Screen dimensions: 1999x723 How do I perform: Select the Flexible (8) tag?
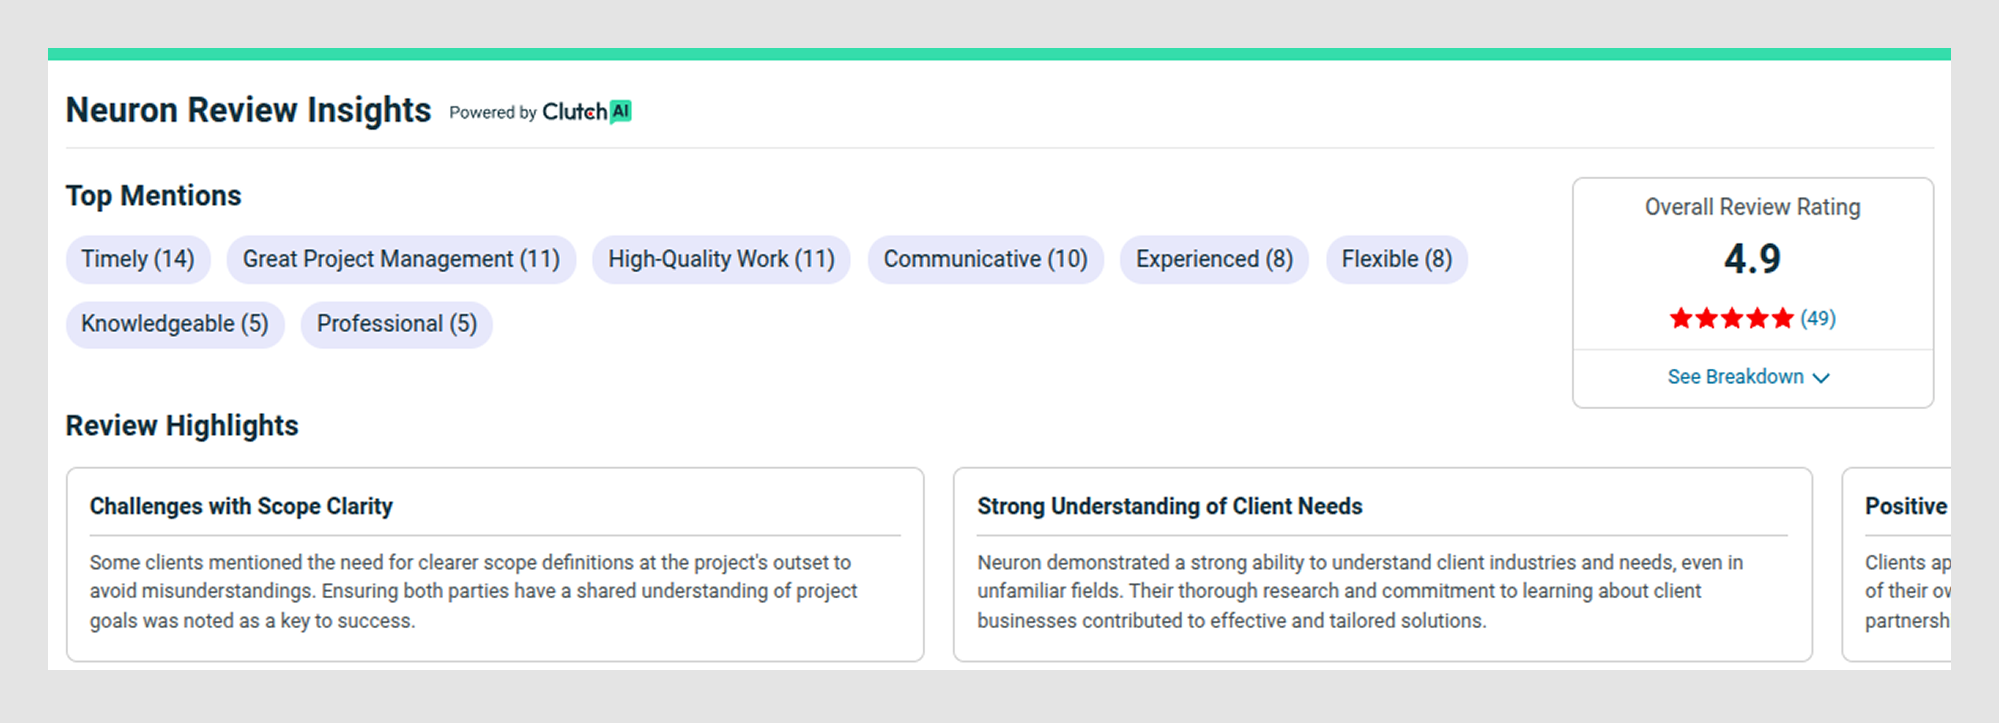pyautogui.click(x=1397, y=260)
